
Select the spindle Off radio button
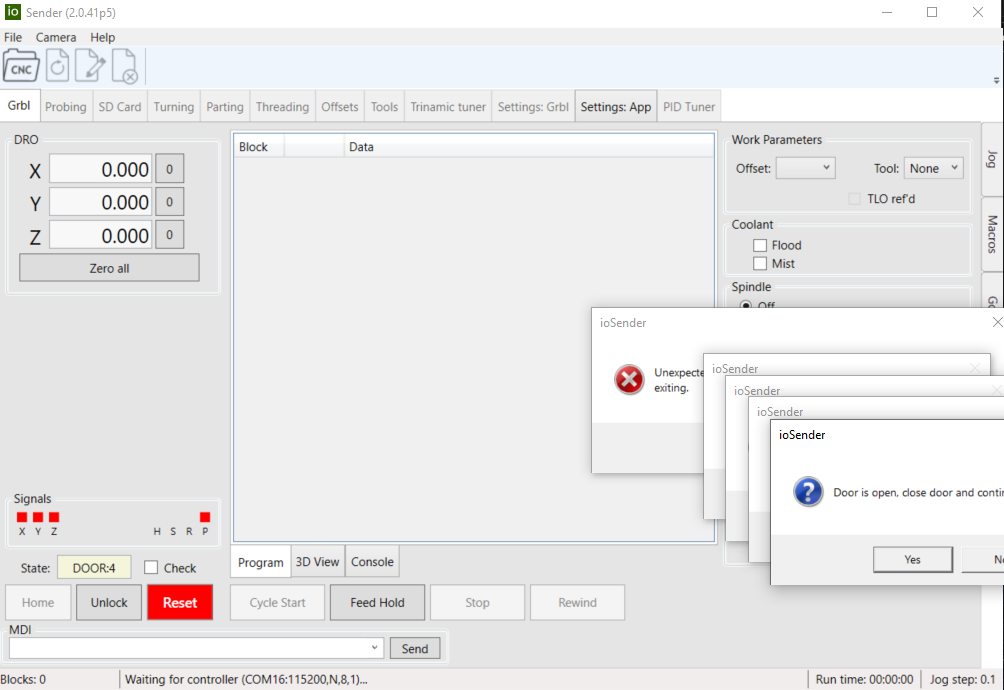point(746,305)
